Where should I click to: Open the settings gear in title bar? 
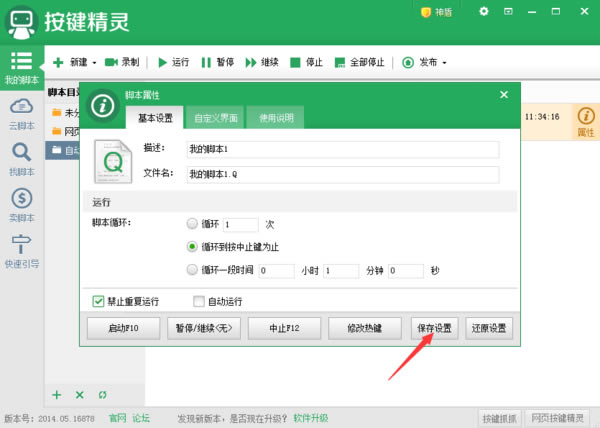[484, 12]
